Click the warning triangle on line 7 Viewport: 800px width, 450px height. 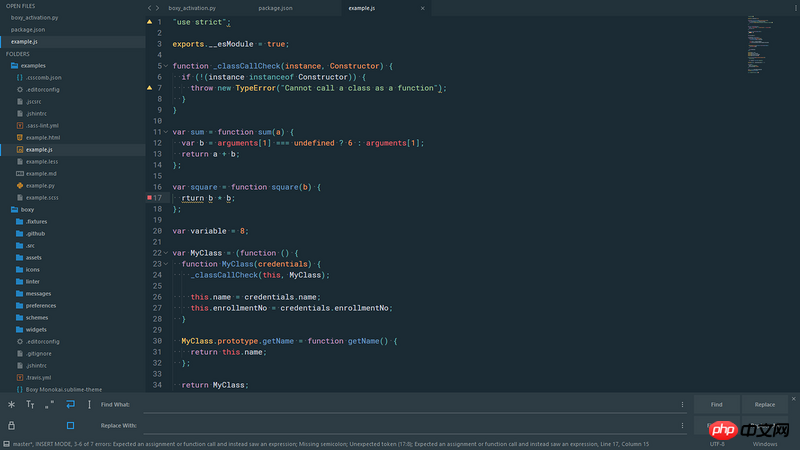[150, 88]
